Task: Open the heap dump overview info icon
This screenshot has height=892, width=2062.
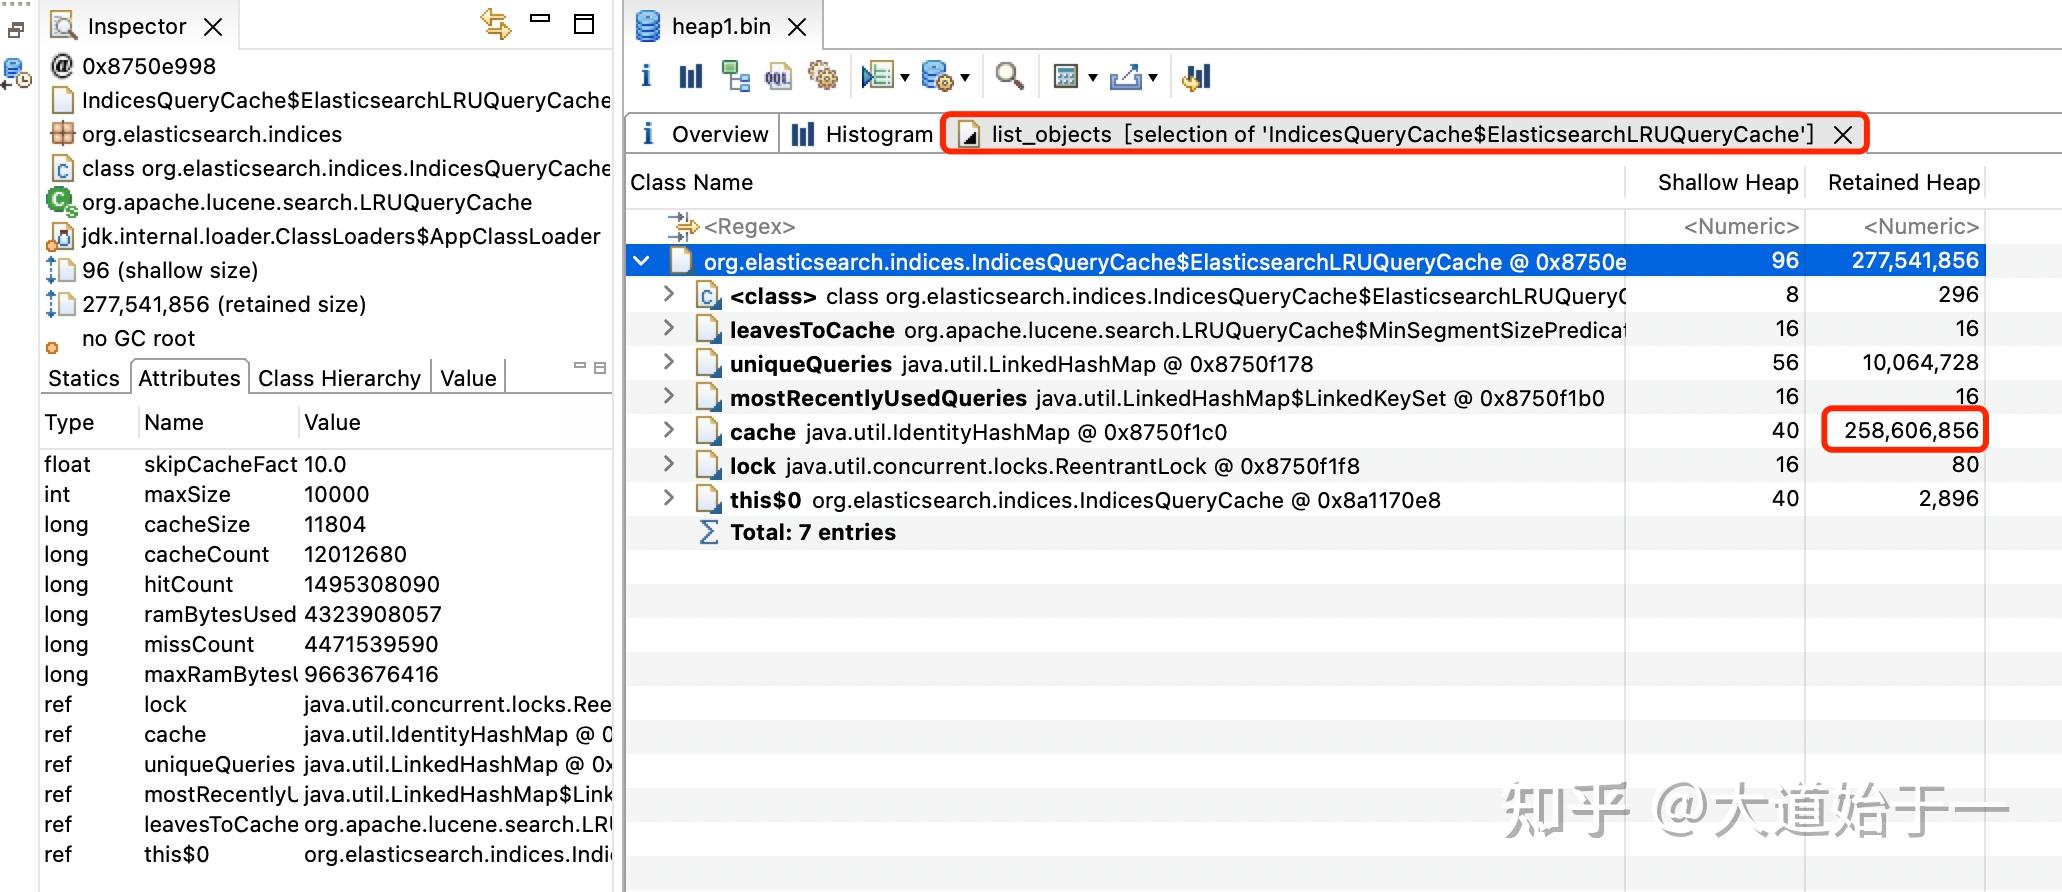Action: click(646, 76)
